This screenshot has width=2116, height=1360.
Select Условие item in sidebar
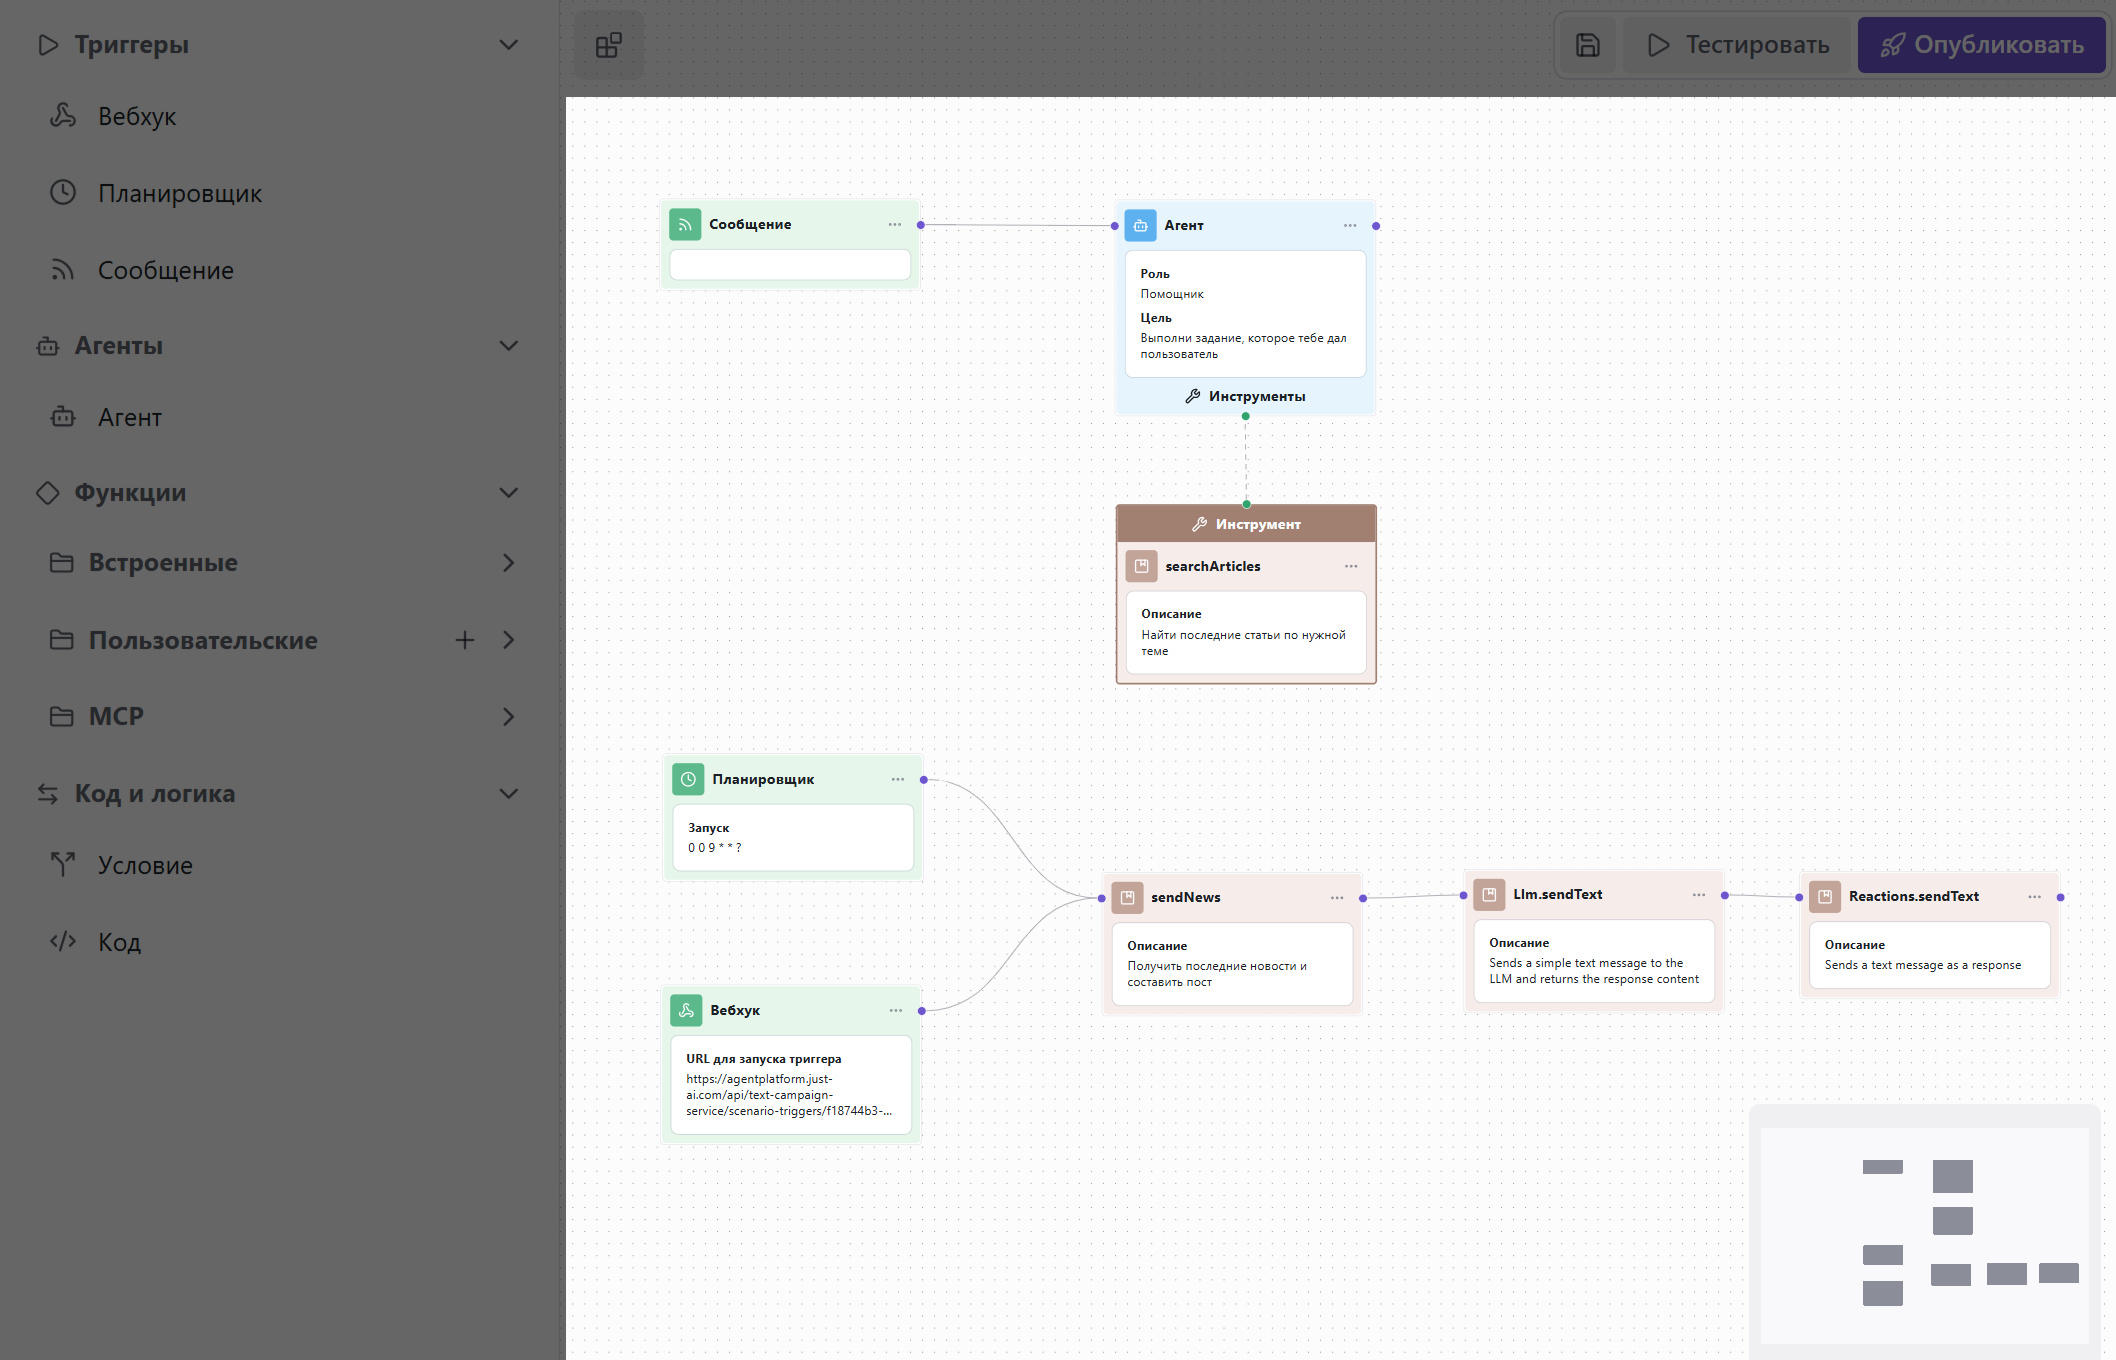145,865
